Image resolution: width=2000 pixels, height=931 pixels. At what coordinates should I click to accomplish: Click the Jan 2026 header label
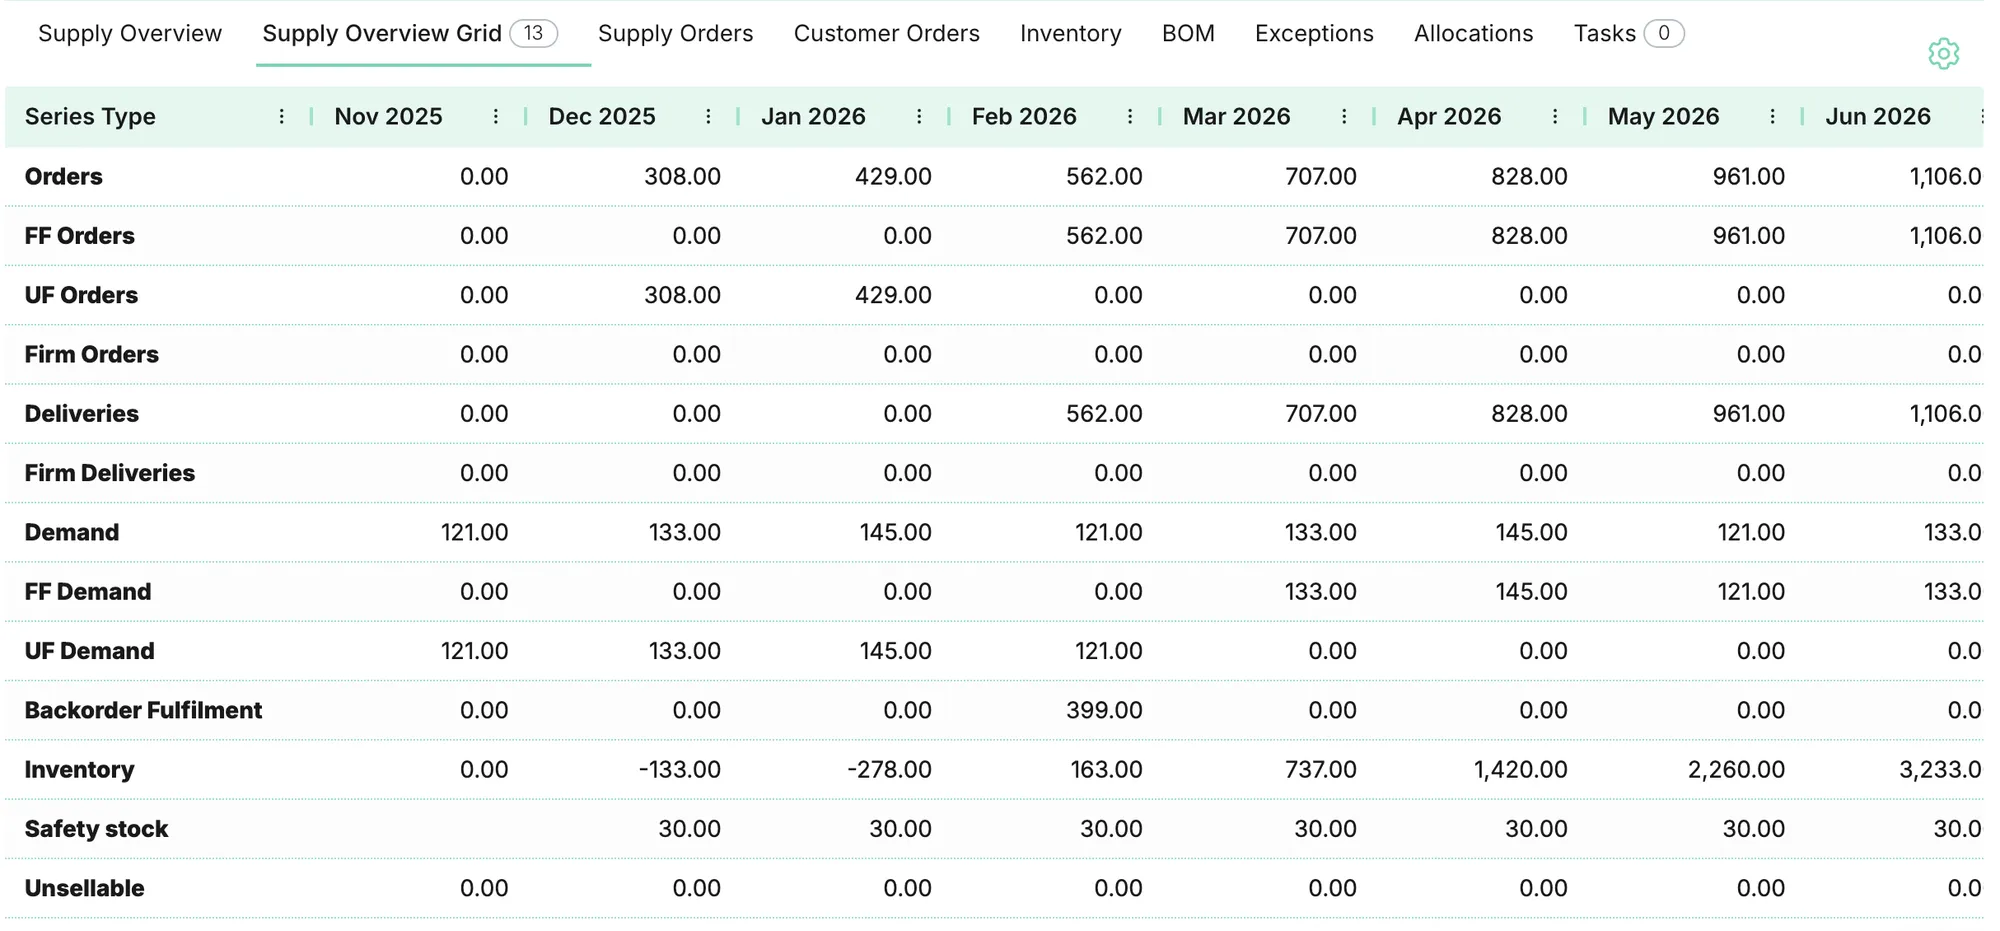coord(813,117)
